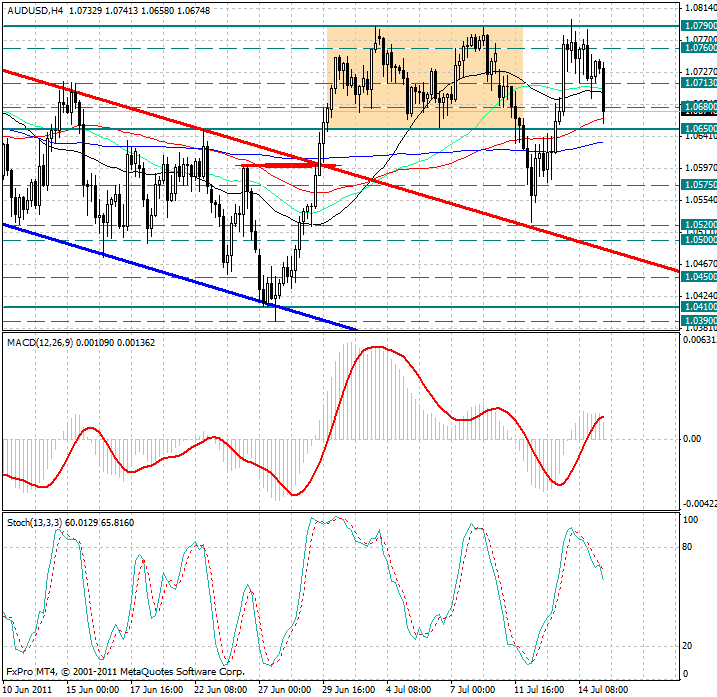Click the short thick red horizontal line
Viewport: 717px width, 697px height.
click(x=282, y=164)
